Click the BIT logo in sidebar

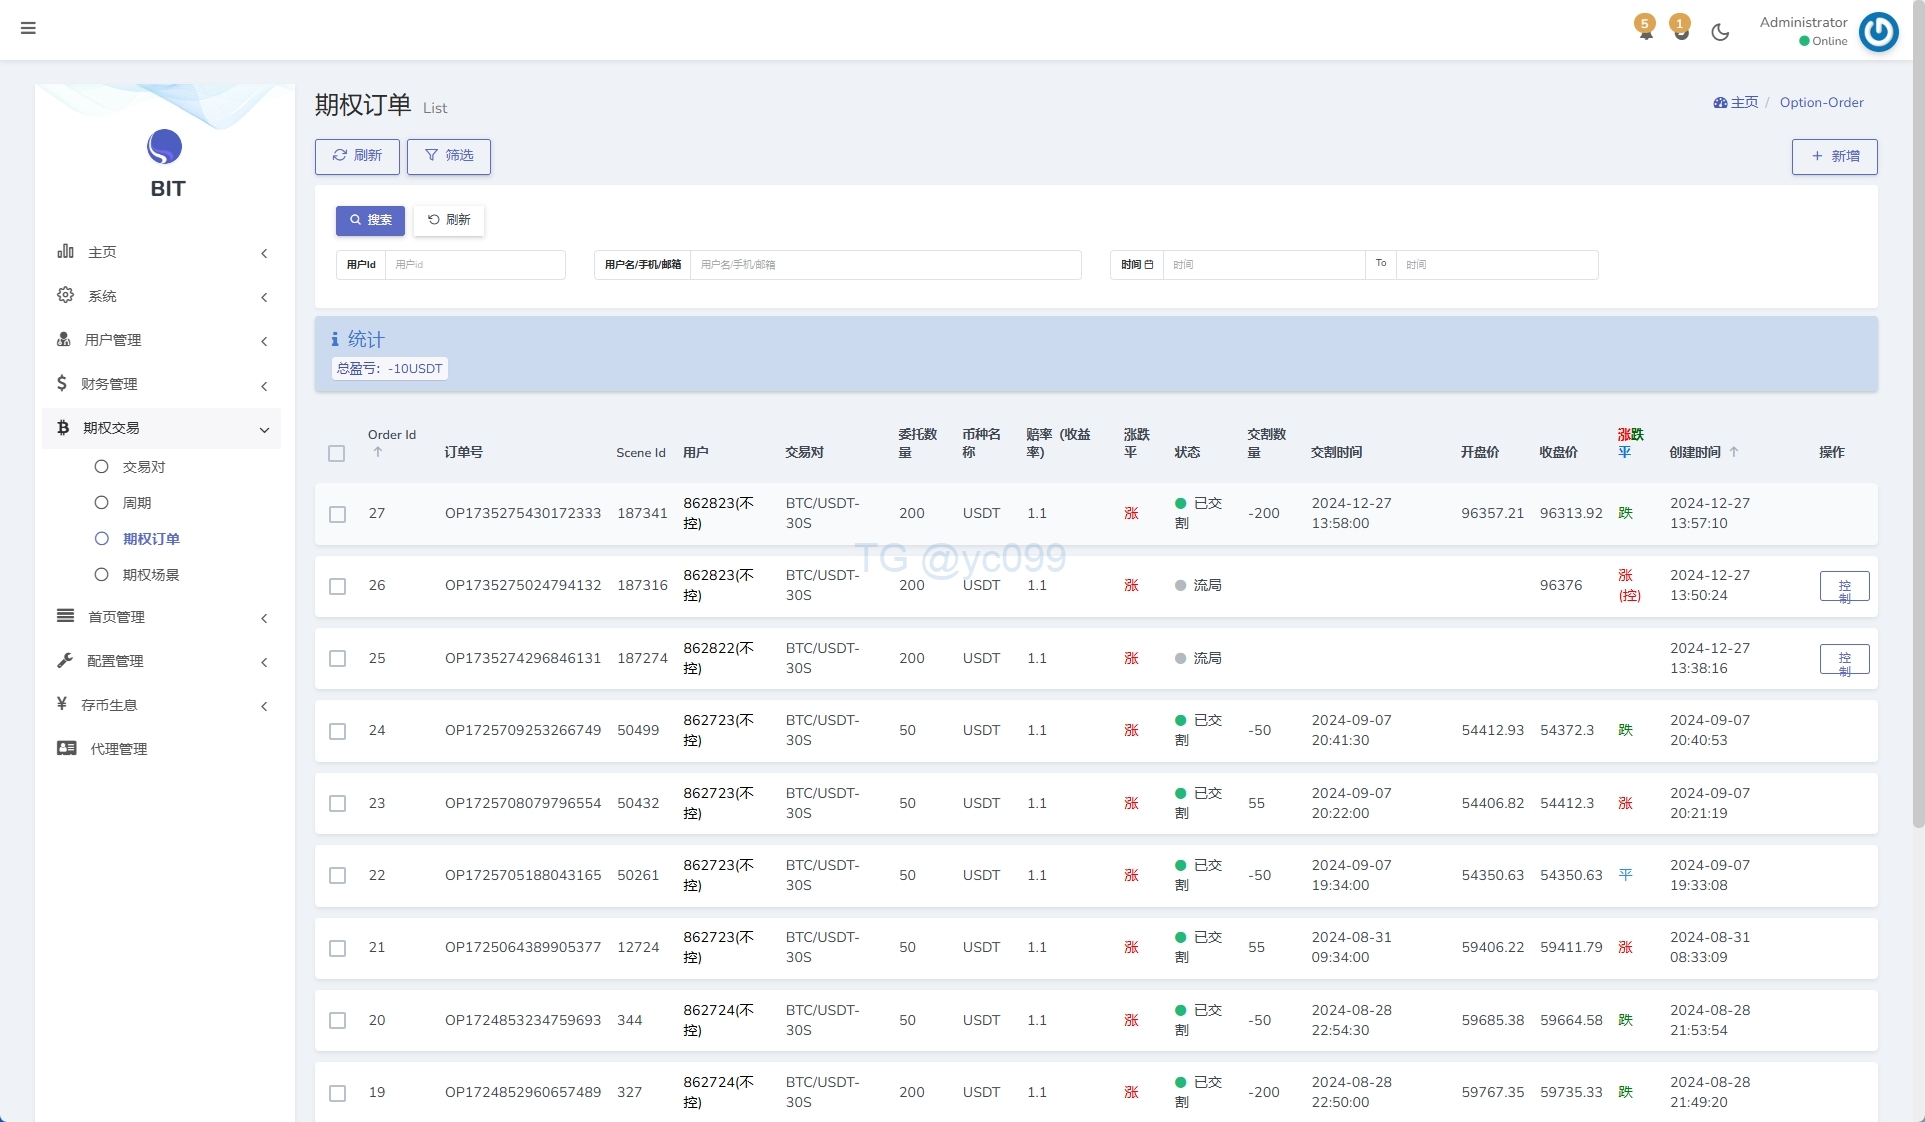click(x=165, y=148)
